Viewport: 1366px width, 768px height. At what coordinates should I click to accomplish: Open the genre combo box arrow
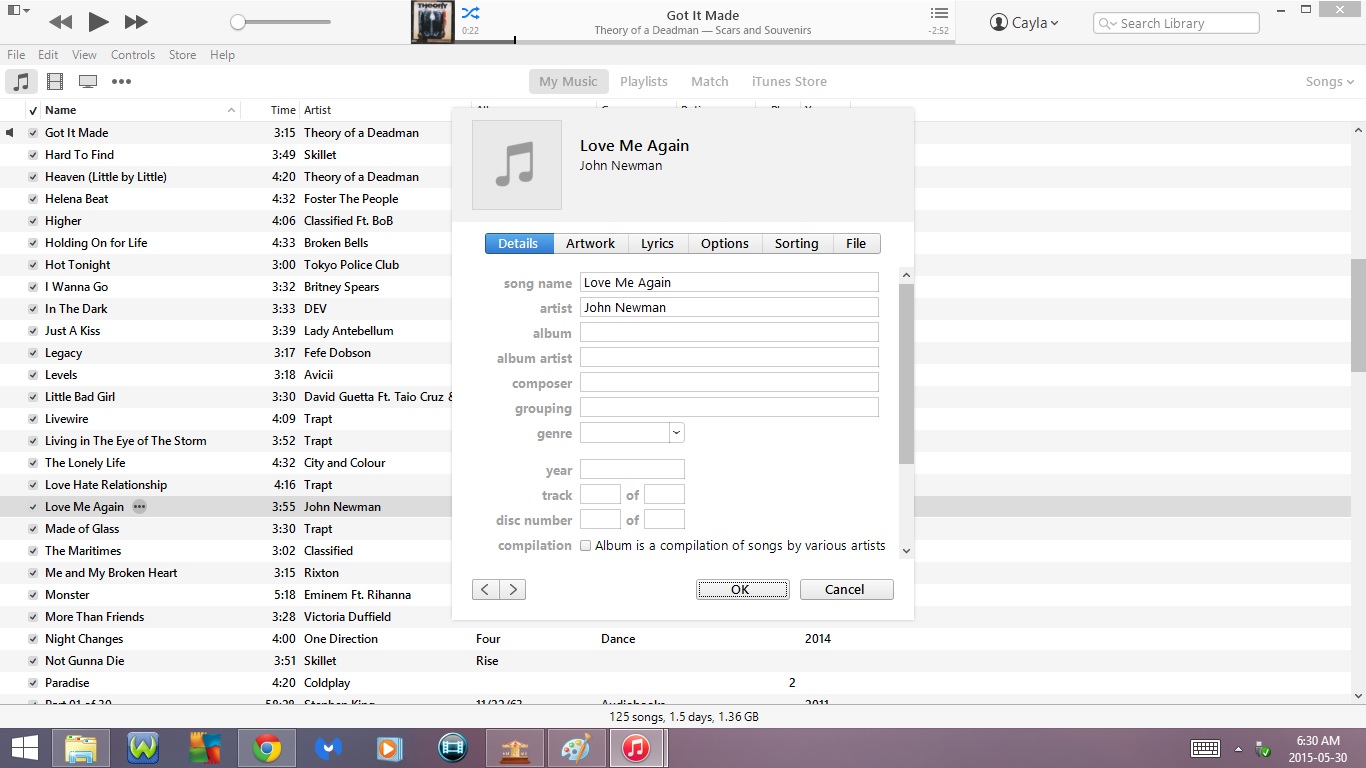[x=677, y=433]
